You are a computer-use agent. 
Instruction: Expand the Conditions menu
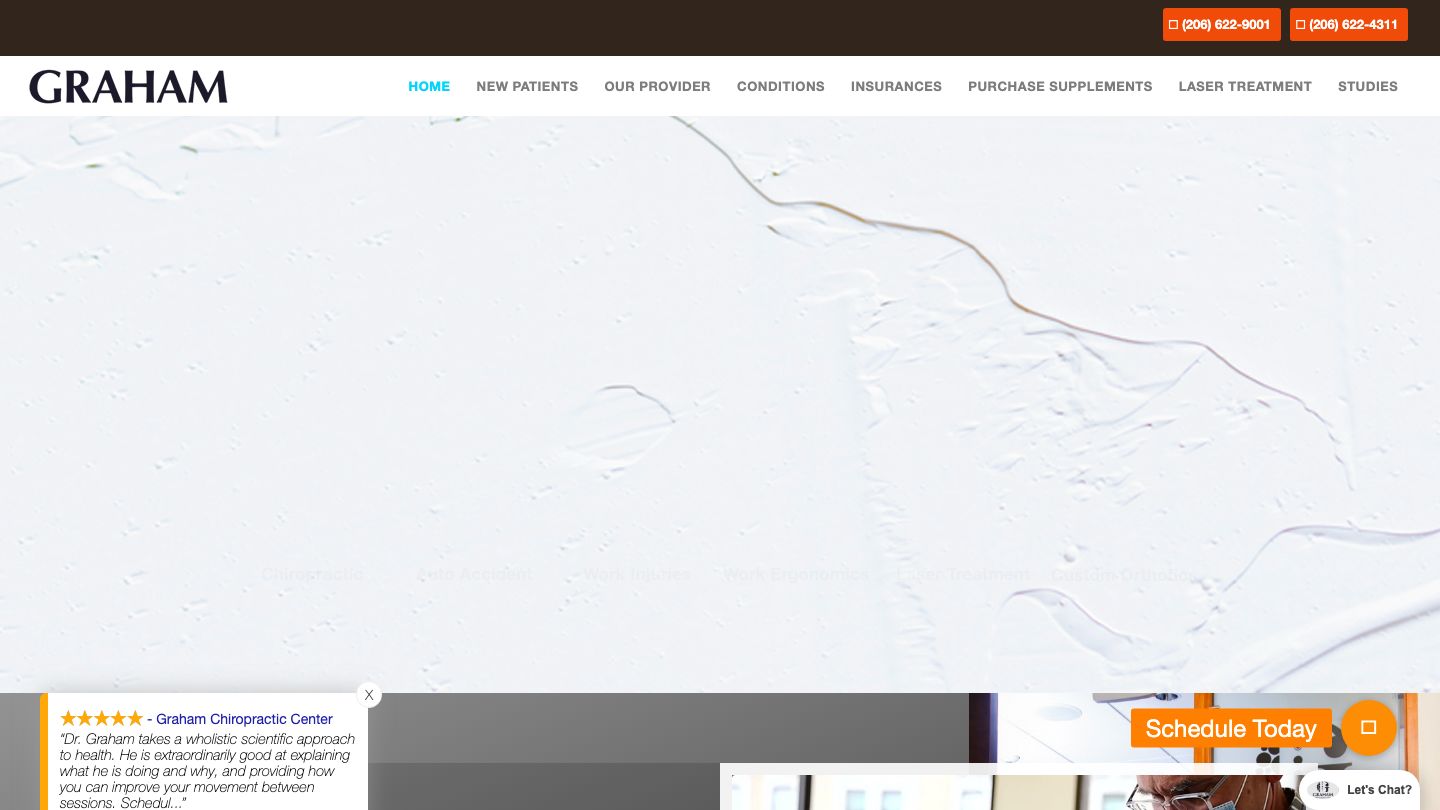(780, 87)
